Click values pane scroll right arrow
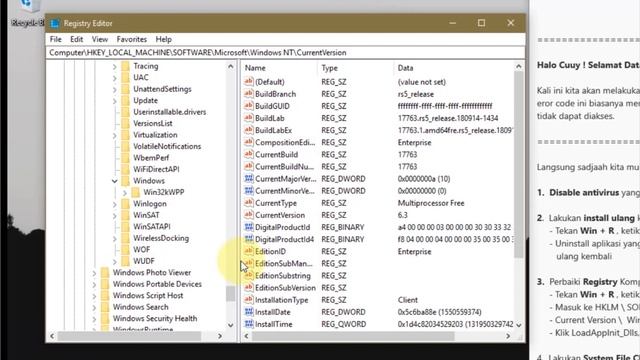The width and height of the screenshot is (640, 360). coord(508,336)
